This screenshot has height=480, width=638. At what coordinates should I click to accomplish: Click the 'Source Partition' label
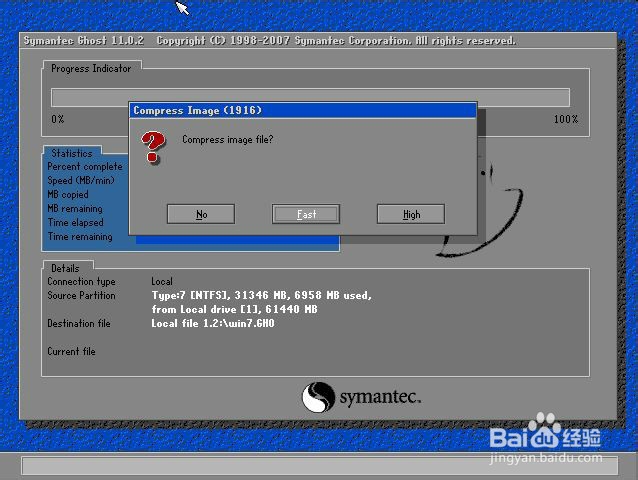(x=81, y=295)
